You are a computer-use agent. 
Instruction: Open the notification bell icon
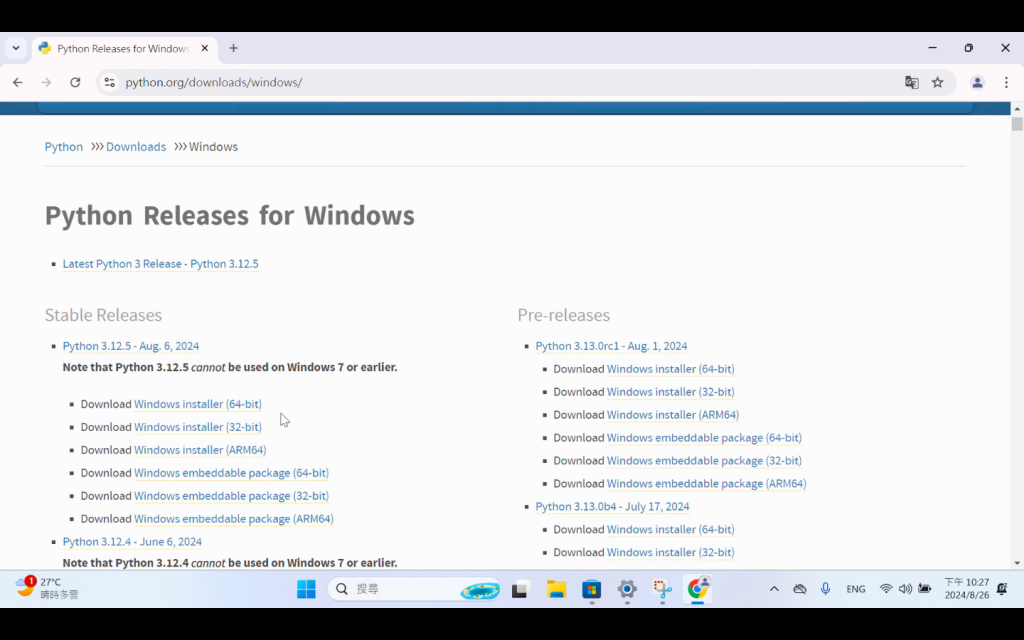(1002, 589)
